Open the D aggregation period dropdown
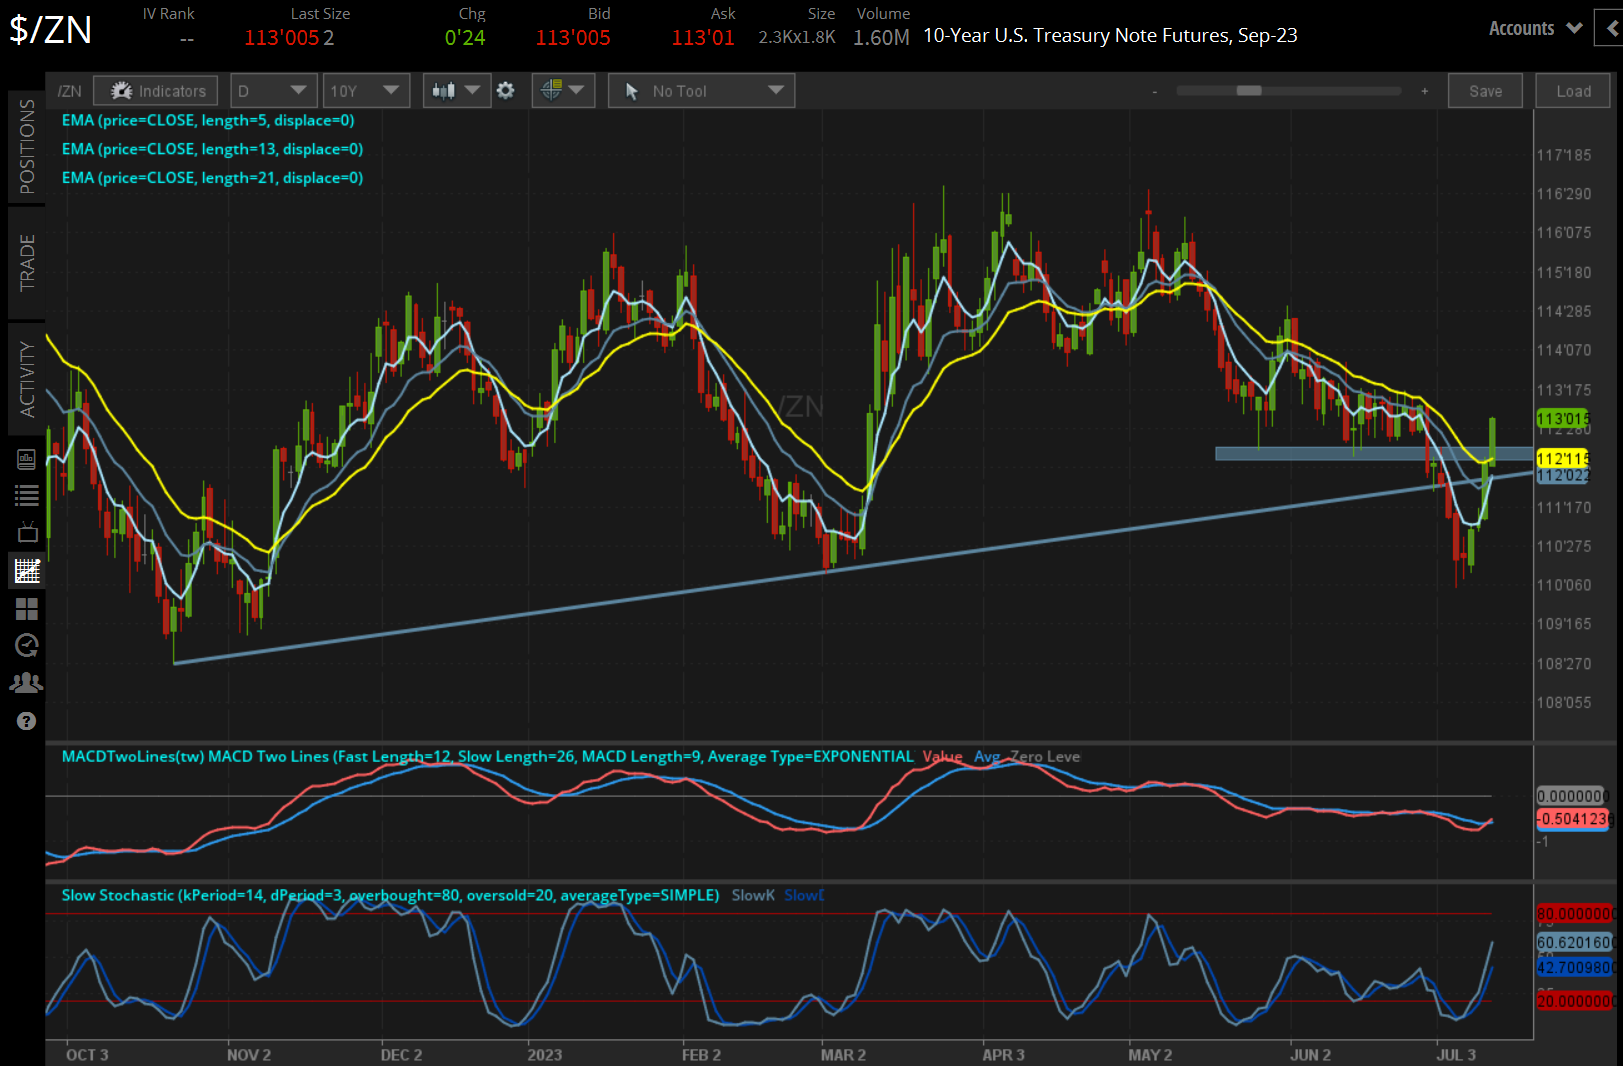The image size is (1623, 1066). click(x=273, y=90)
